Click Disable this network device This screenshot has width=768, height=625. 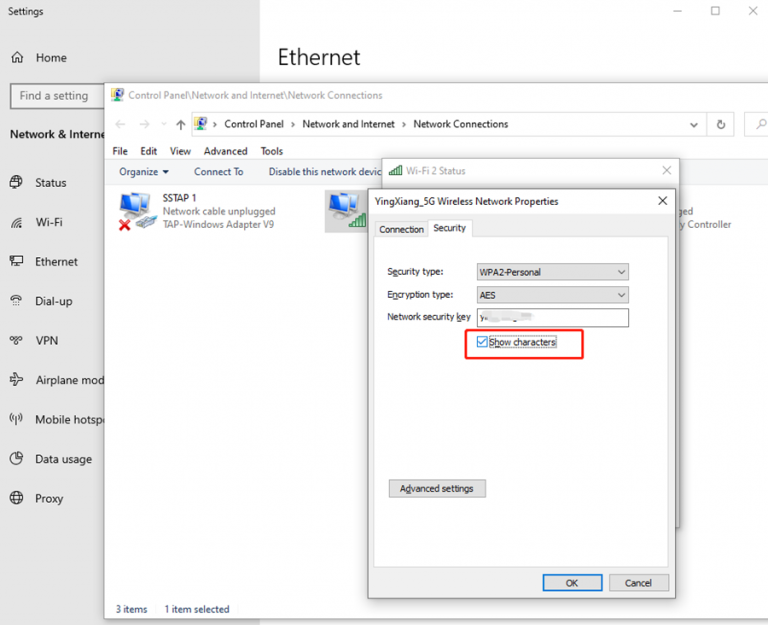pyautogui.click(x=325, y=172)
